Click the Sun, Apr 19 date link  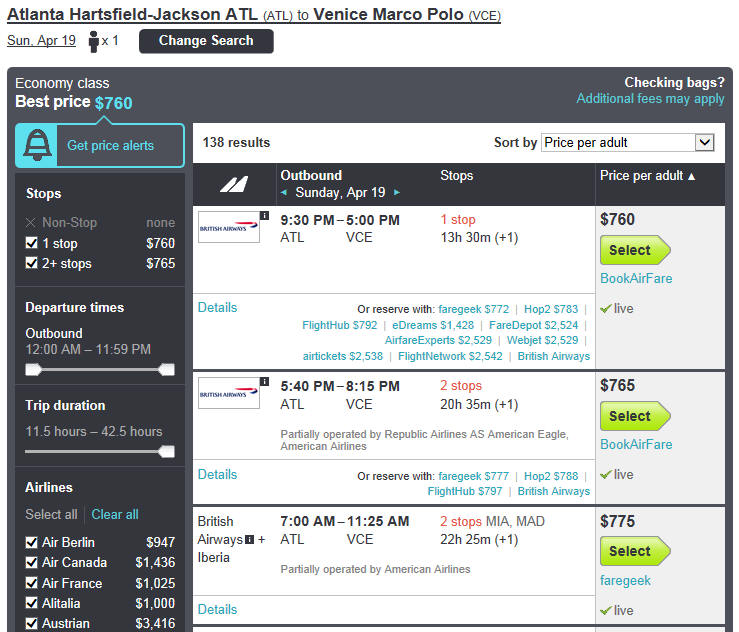41,41
